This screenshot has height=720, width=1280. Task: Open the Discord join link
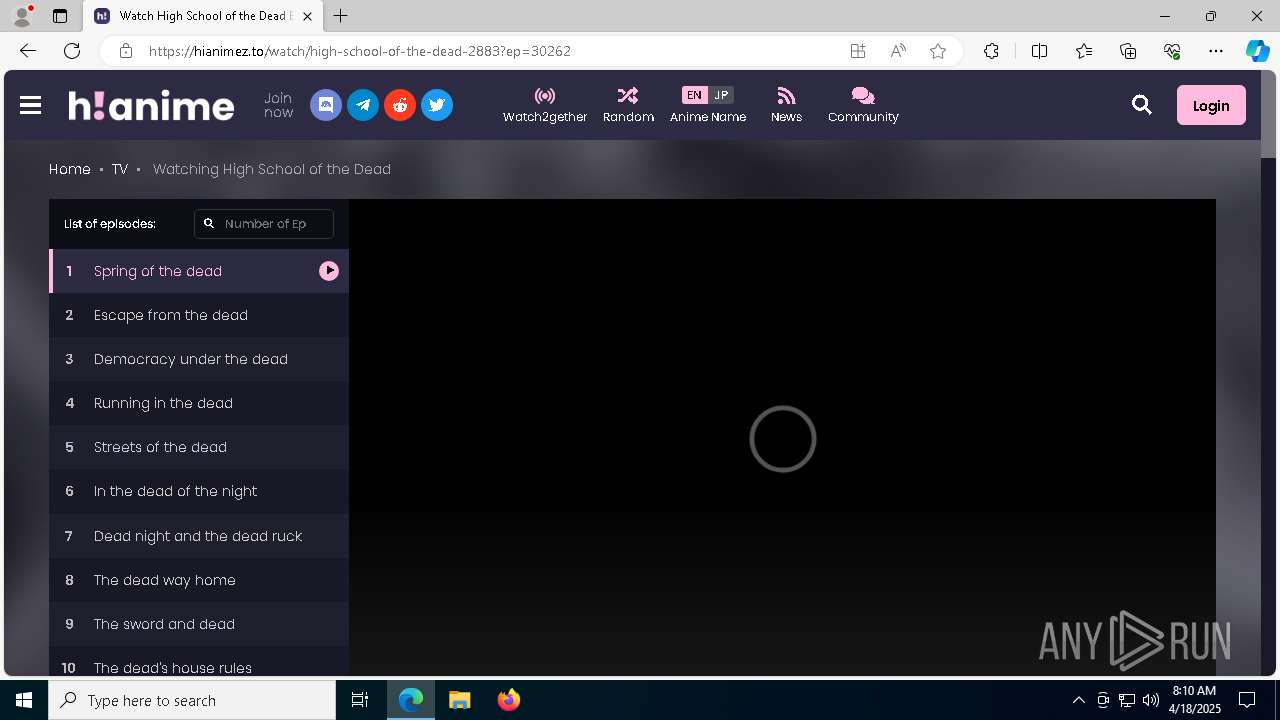pyautogui.click(x=326, y=105)
